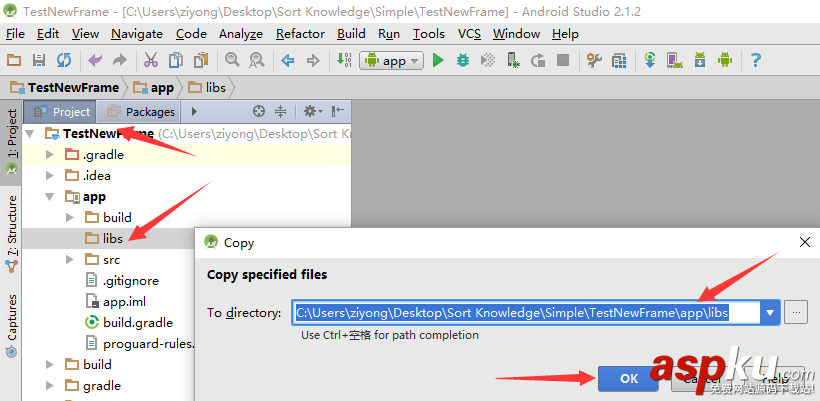Open the 7: Structure side tool tab
The height and width of the screenshot is (401, 820).
coord(12,233)
